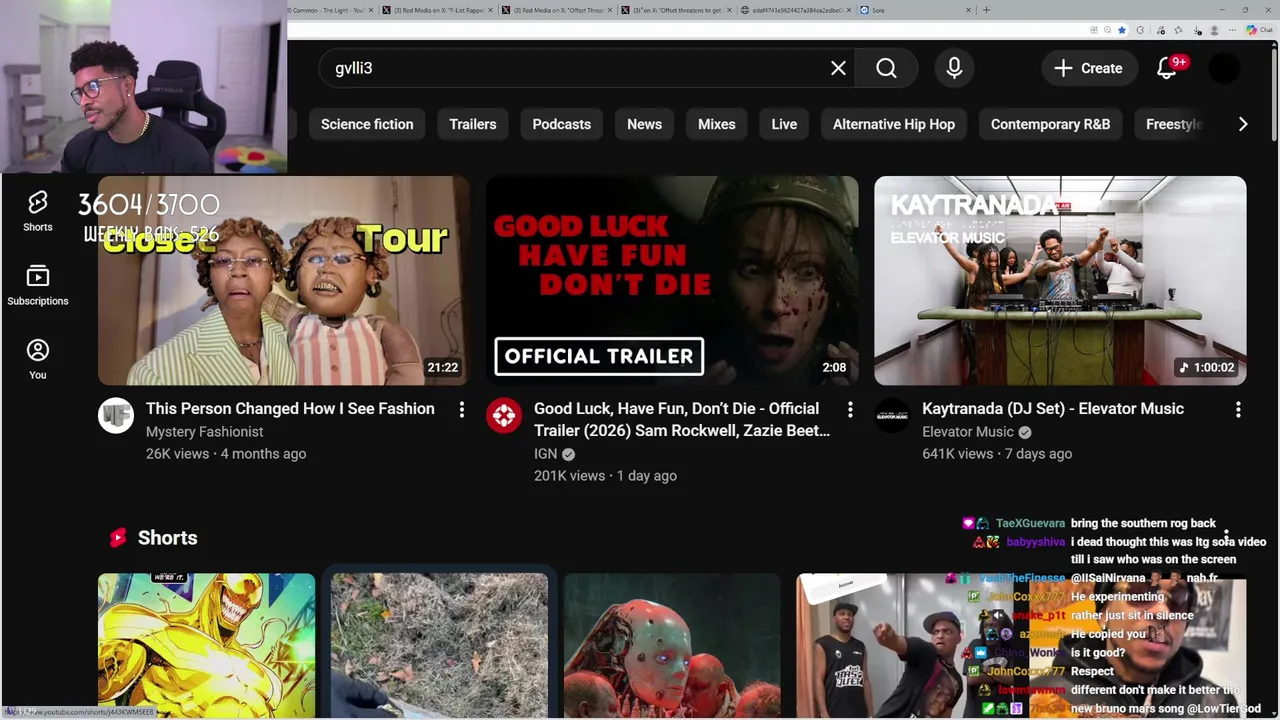Open the Good Luck Have Fun Don't Die thumbnail
Viewport: 1280px width, 720px height.
point(672,280)
